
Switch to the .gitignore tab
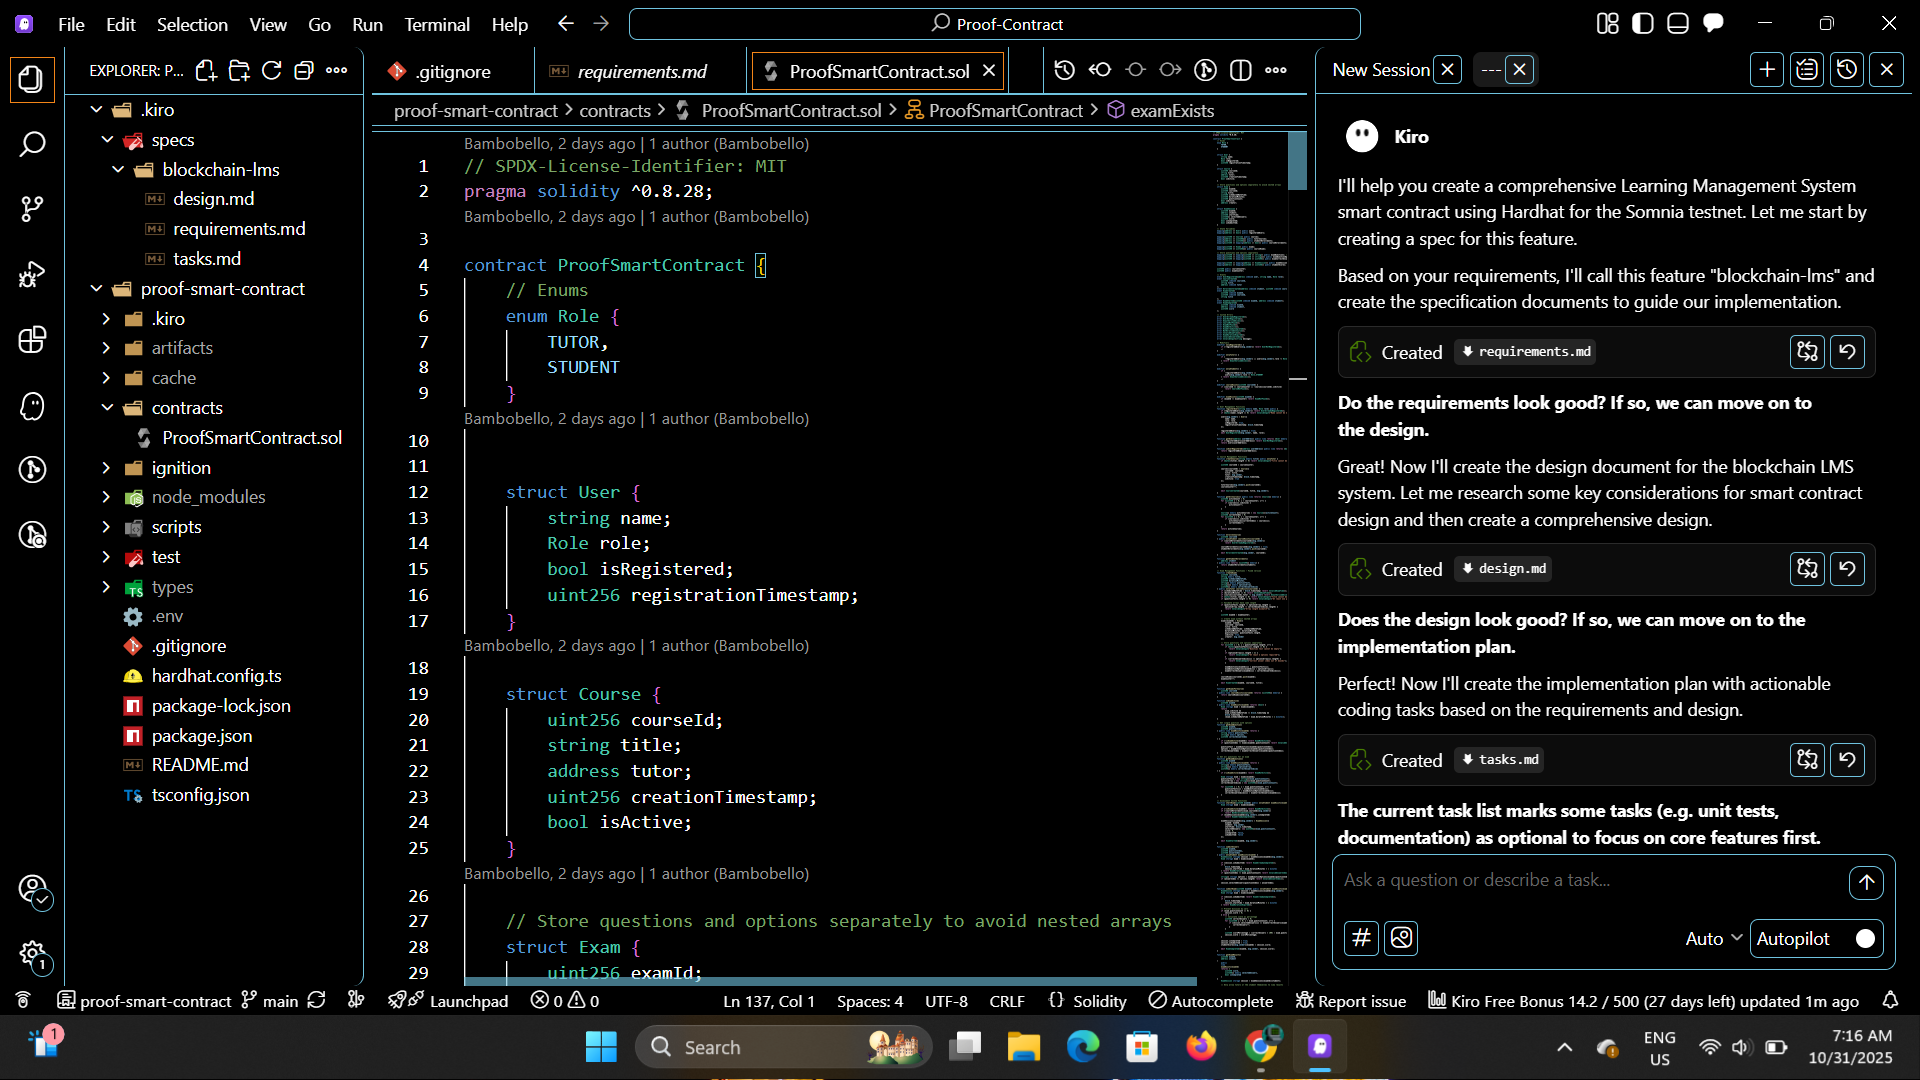(453, 71)
